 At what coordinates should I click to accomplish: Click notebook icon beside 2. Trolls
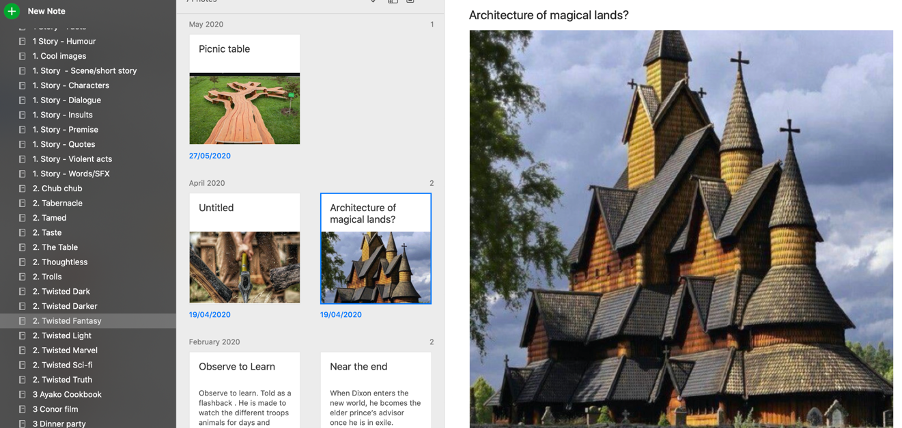coord(22,277)
